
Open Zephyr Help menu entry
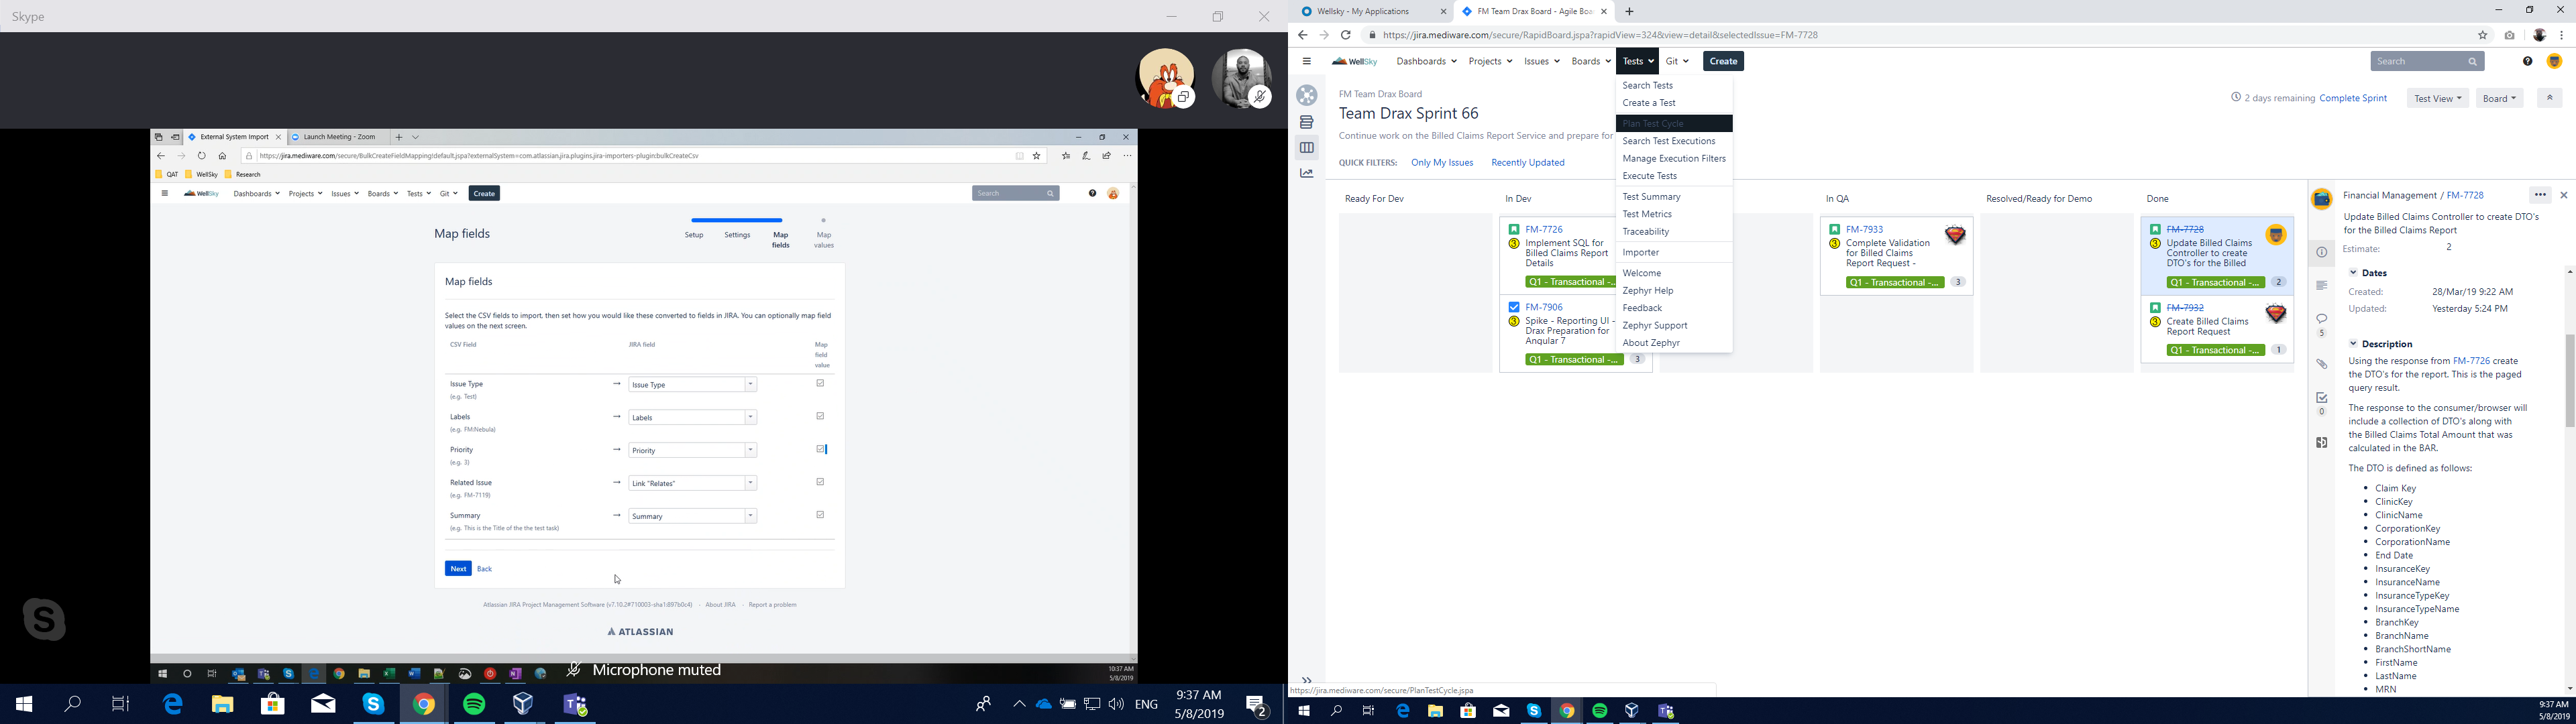[1674, 291]
